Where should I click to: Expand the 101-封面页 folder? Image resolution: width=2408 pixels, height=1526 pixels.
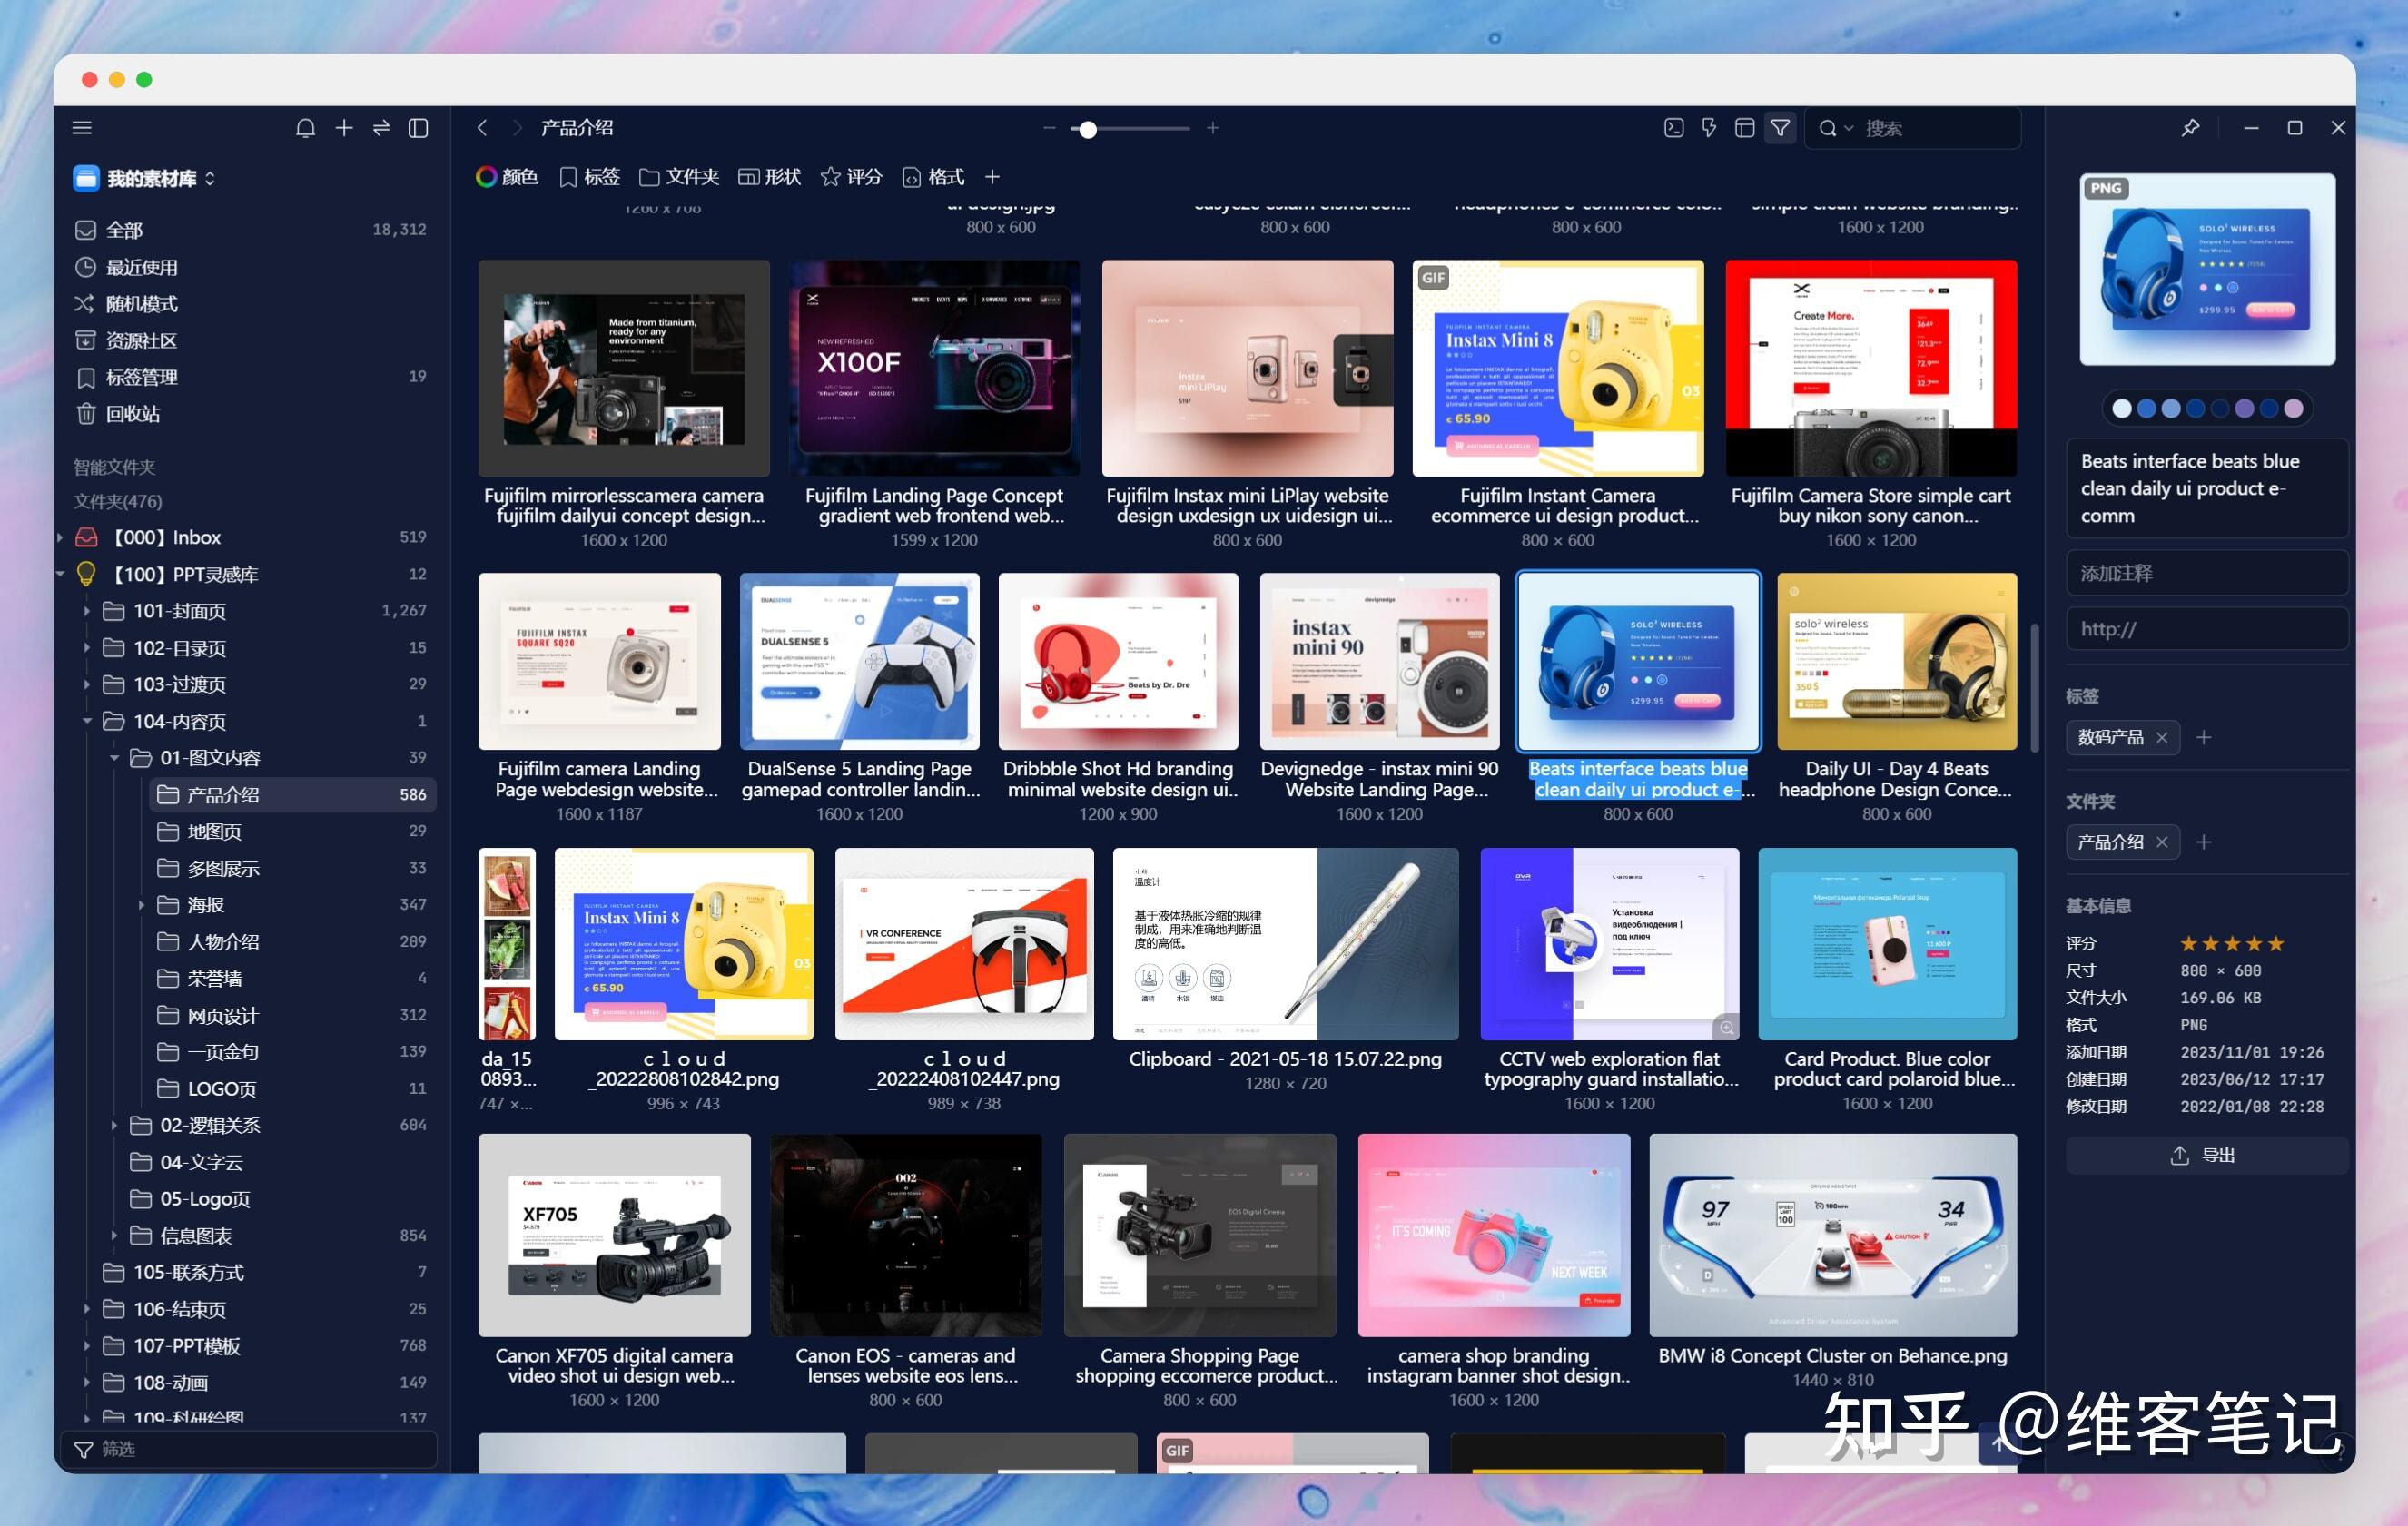tap(87, 611)
